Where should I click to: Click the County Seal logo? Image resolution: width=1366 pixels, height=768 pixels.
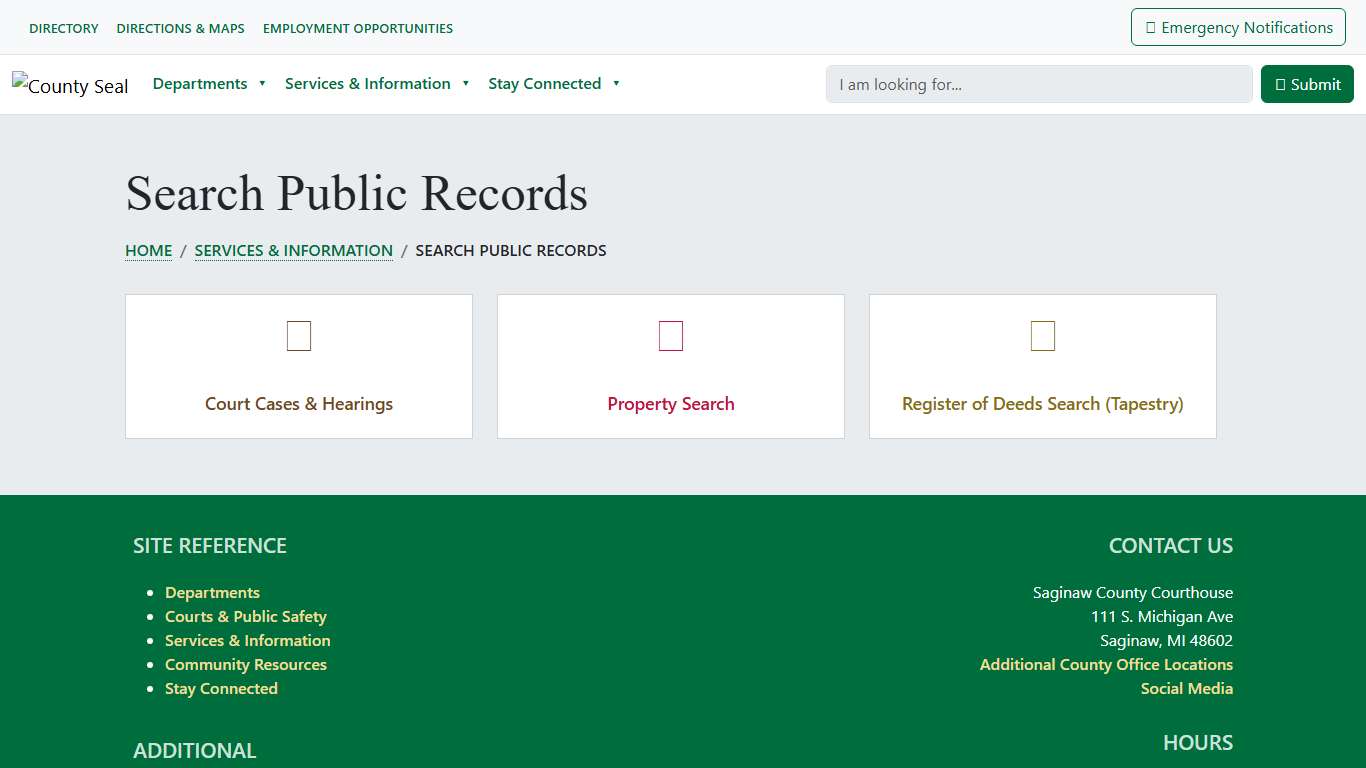[70, 84]
